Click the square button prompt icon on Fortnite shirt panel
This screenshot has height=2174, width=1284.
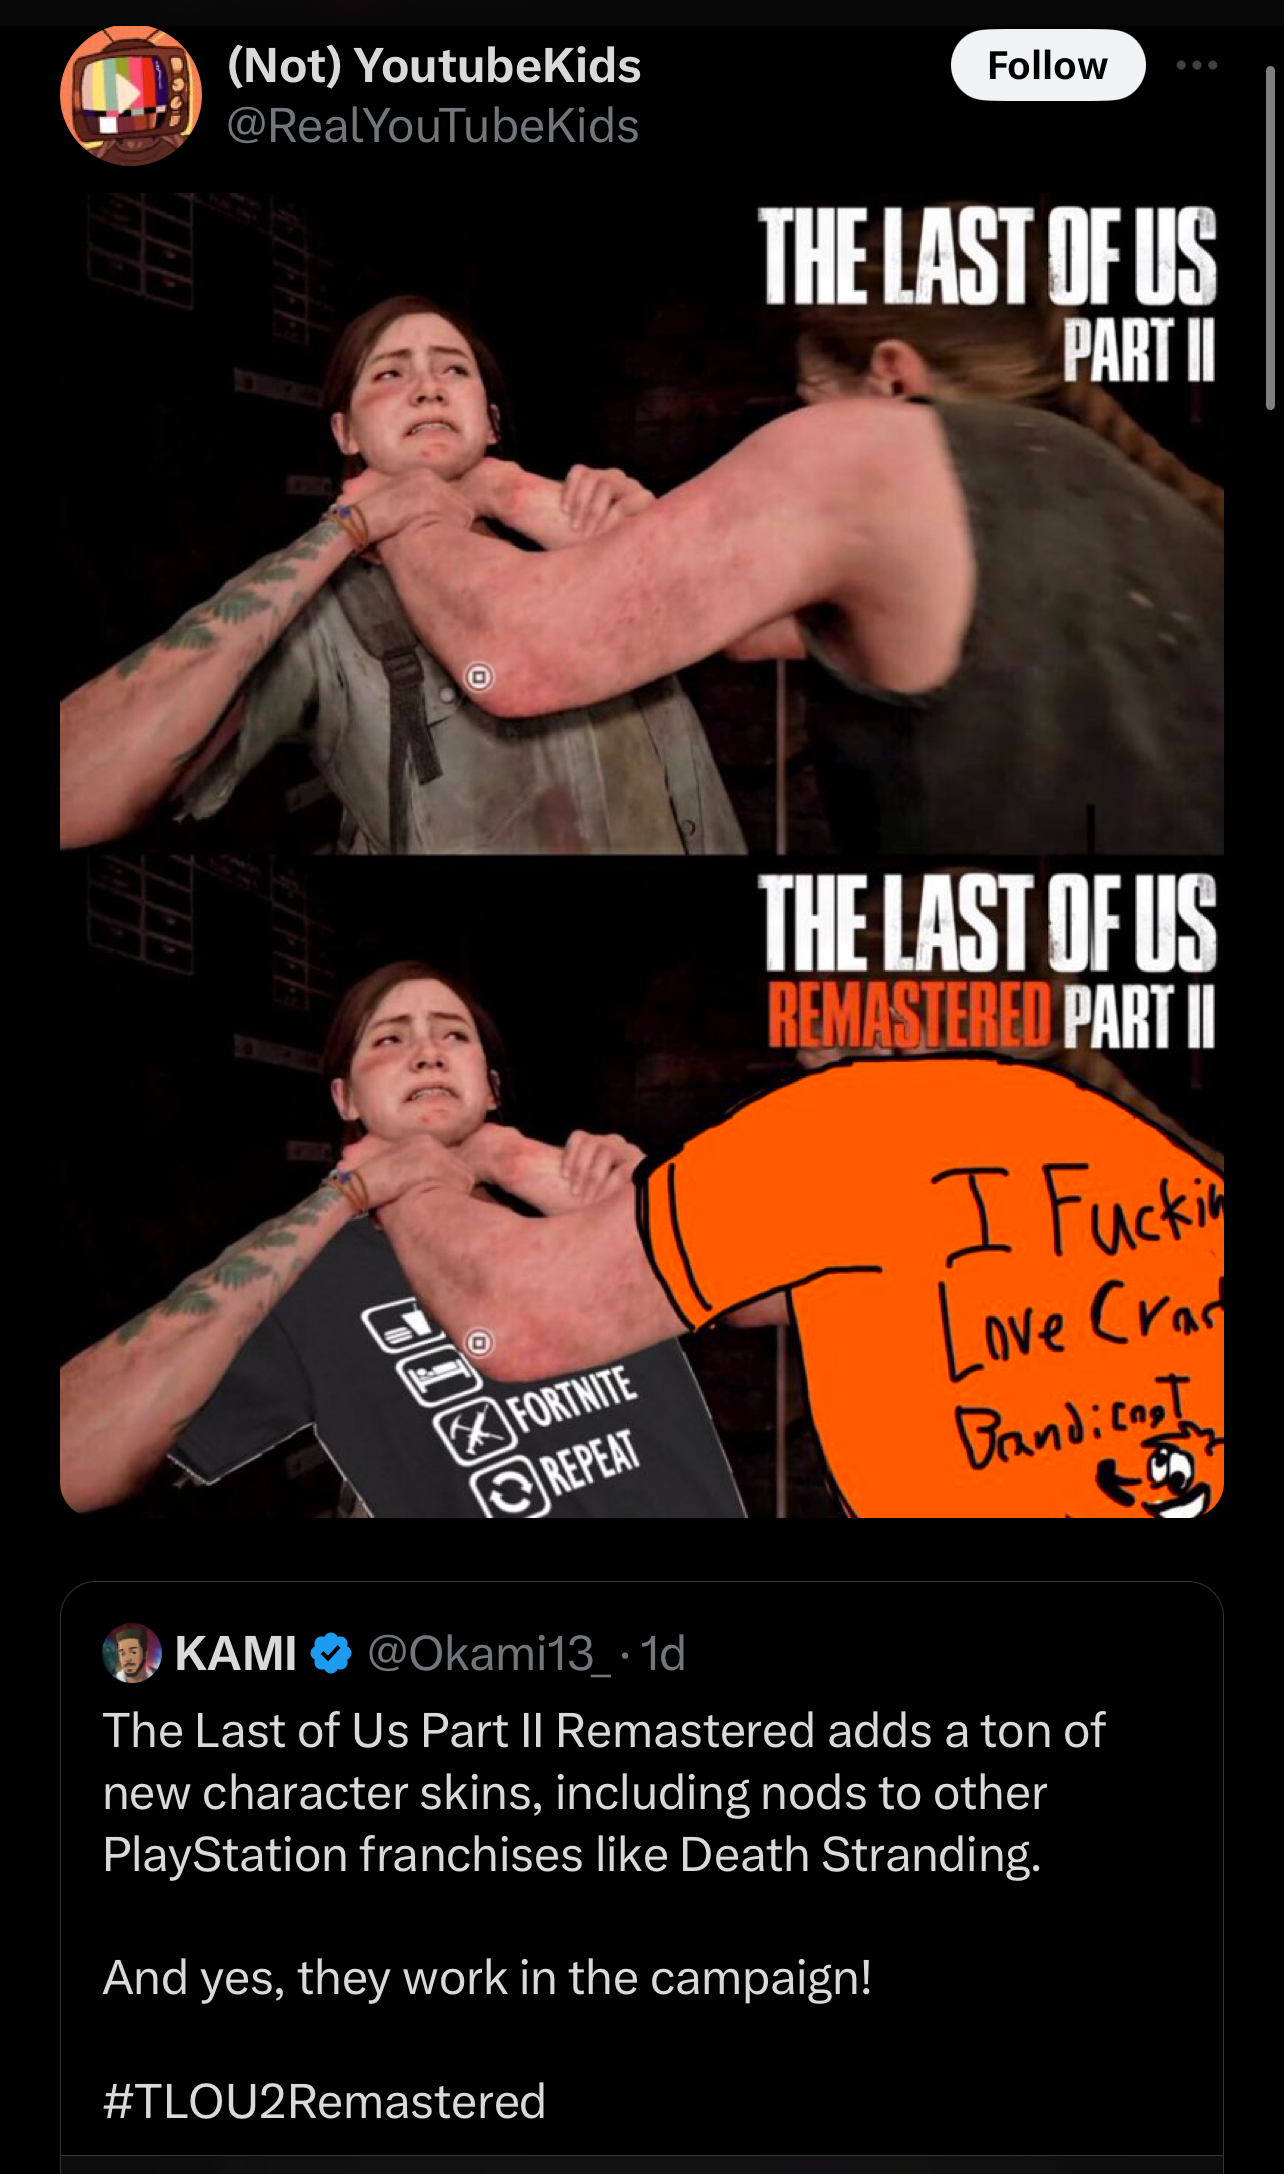tap(480, 1342)
